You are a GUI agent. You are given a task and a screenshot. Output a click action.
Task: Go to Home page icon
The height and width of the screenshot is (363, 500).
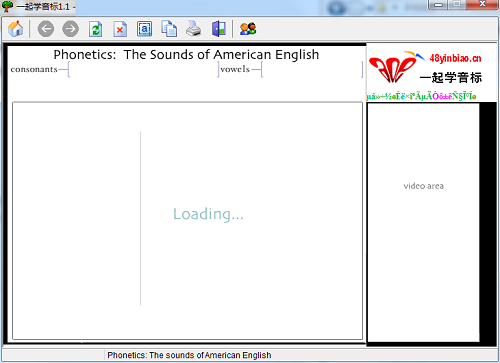click(x=15, y=29)
